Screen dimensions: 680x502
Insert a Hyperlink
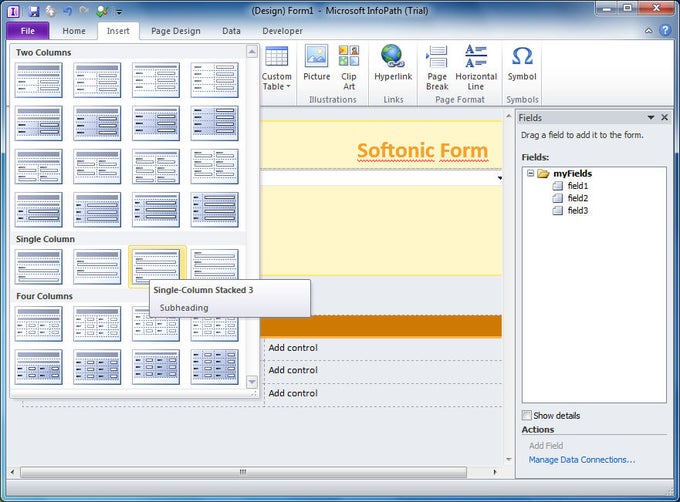point(392,66)
